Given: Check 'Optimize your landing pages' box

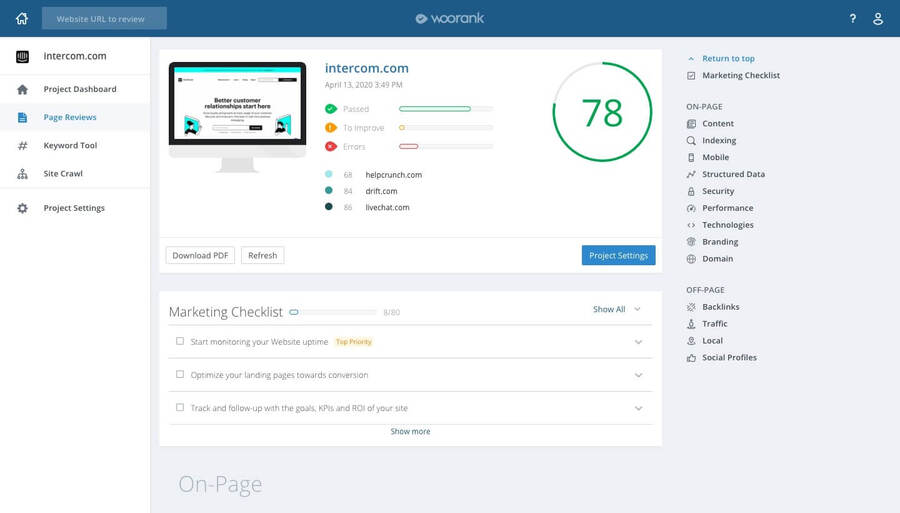Looking at the screenshot, I should coord(180,374).
